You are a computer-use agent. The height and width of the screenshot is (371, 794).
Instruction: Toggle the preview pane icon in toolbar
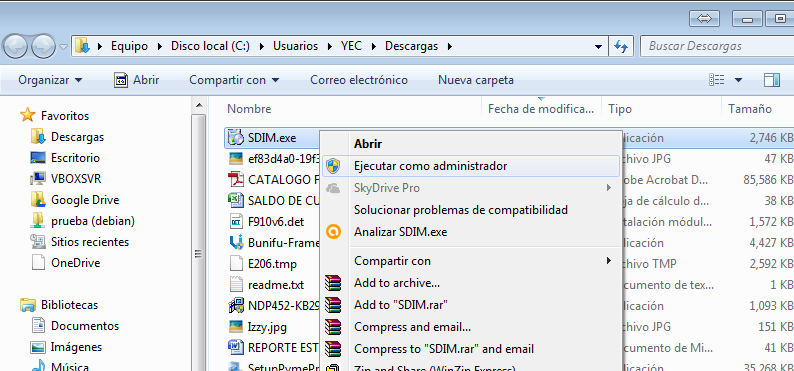772,80
